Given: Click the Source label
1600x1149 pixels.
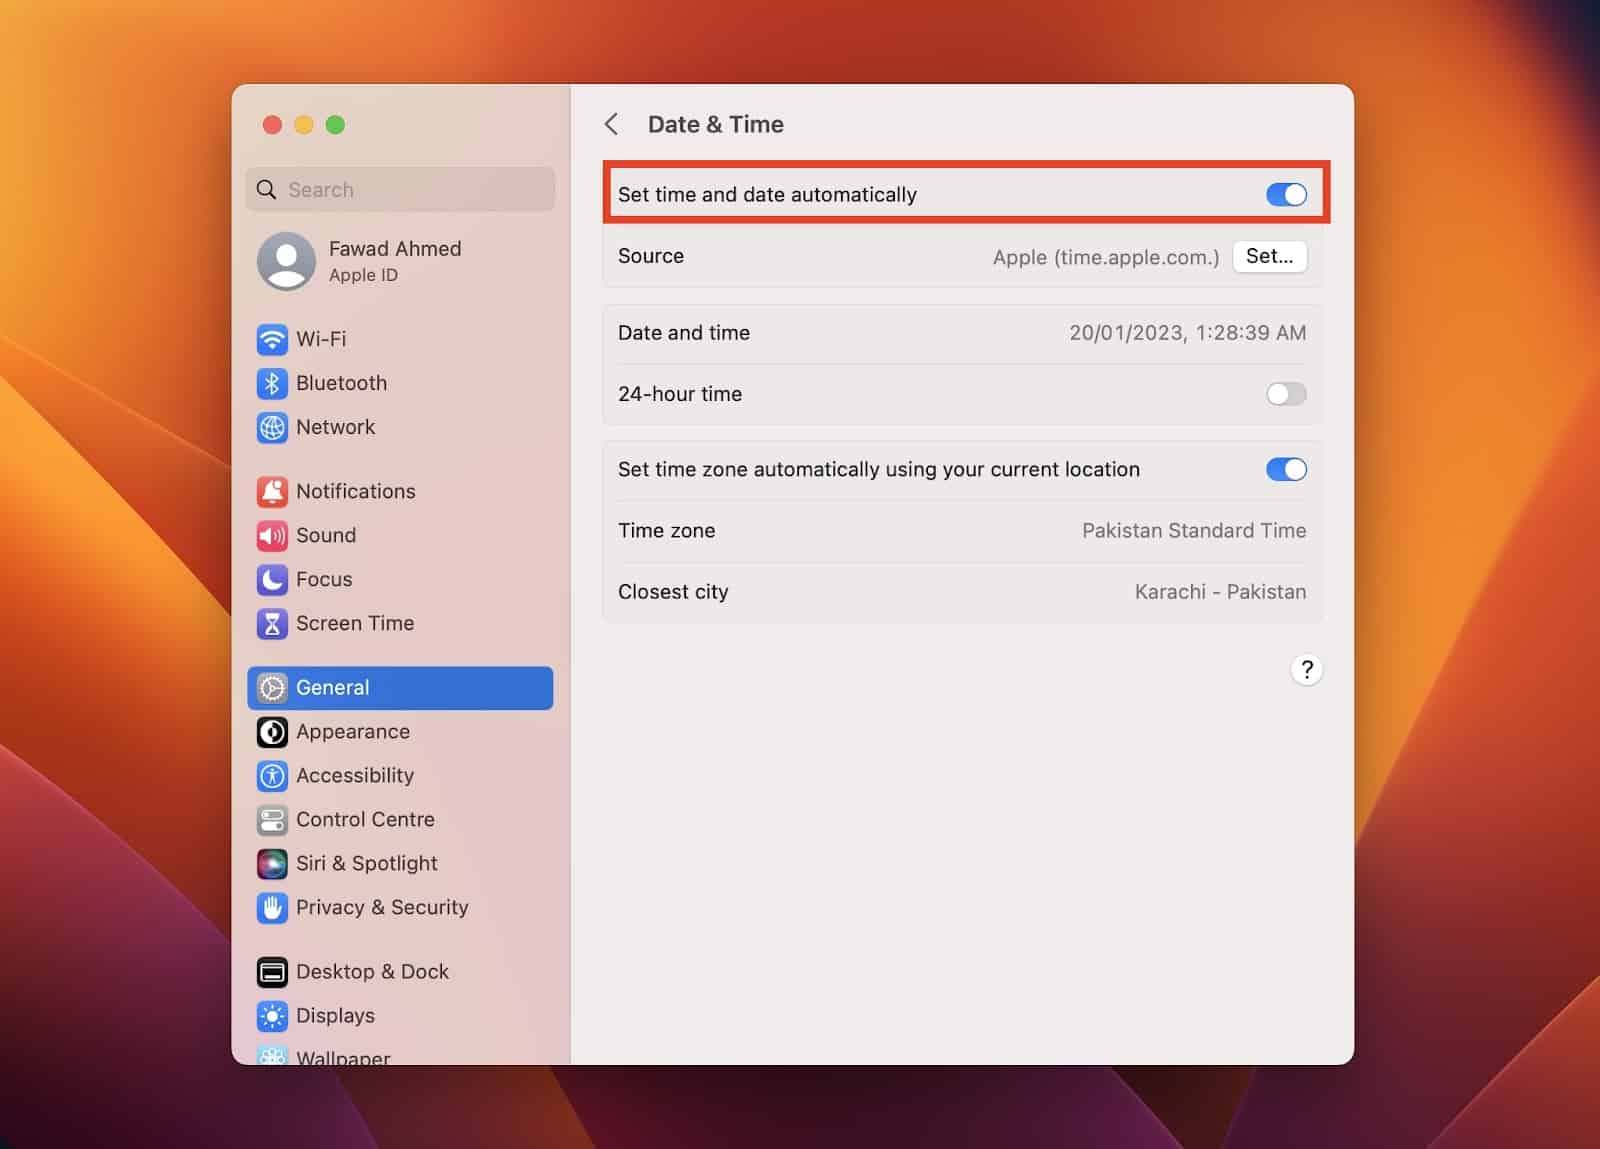Looking at the screenshot, I should coord(651,256).
